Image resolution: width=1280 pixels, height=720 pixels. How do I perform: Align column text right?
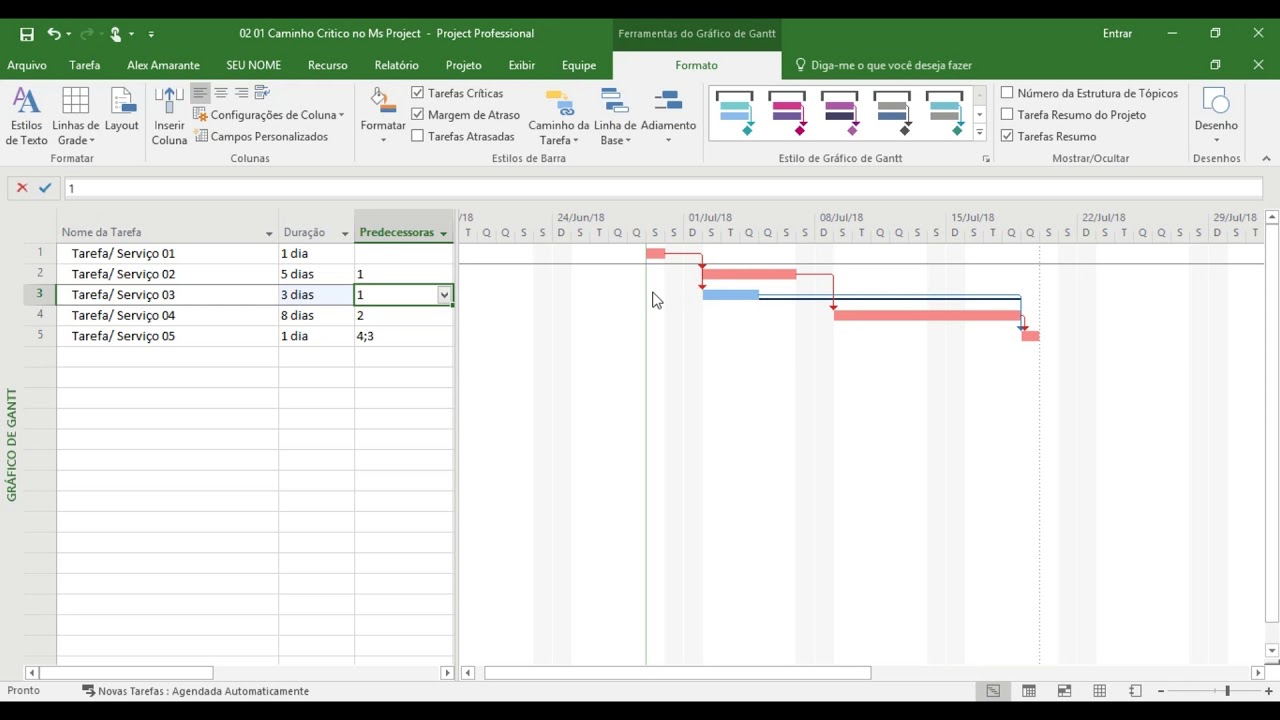coord(241,93)
